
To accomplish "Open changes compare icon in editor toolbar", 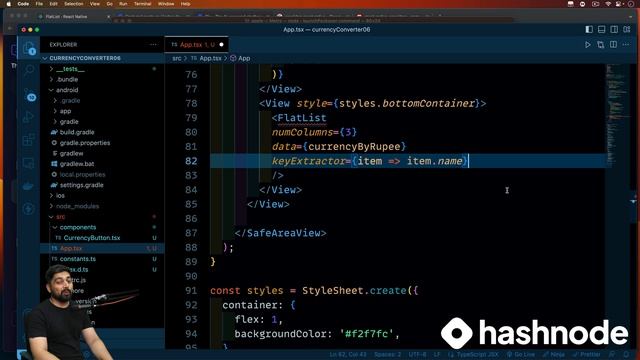I will tap(600, 44).
